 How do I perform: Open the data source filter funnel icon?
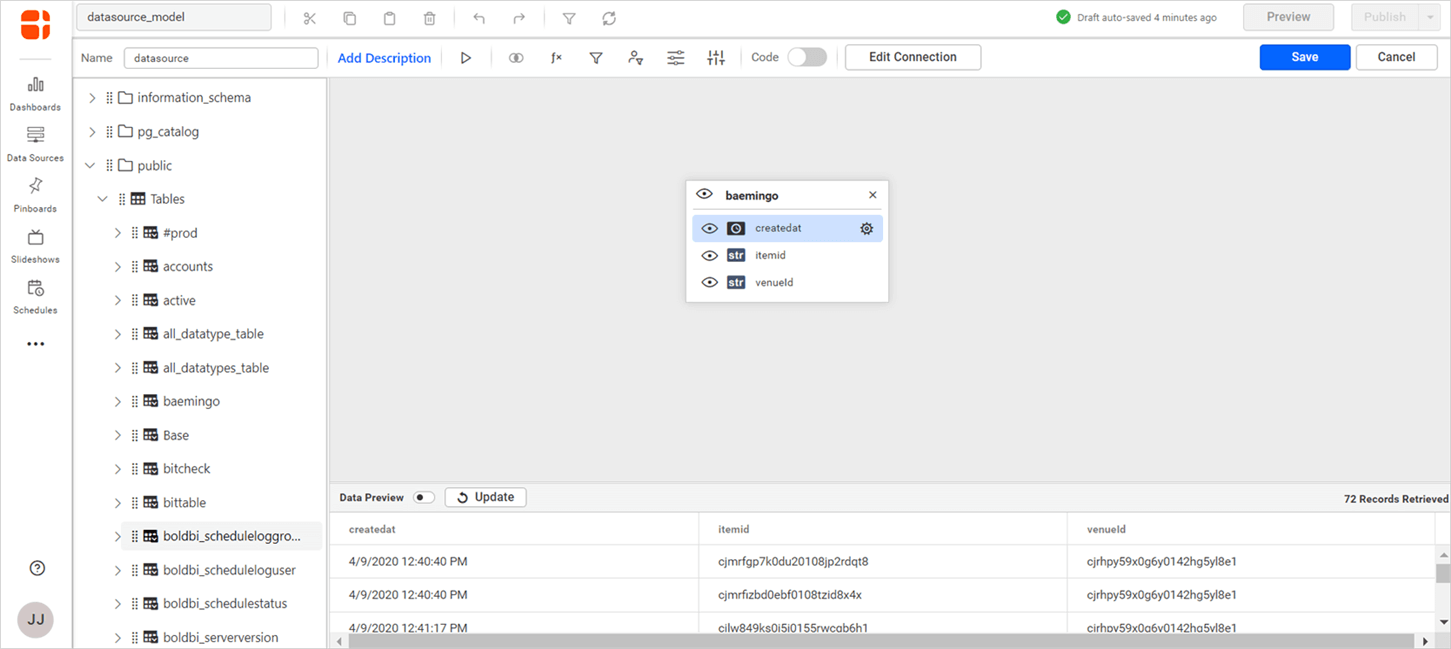596,58
